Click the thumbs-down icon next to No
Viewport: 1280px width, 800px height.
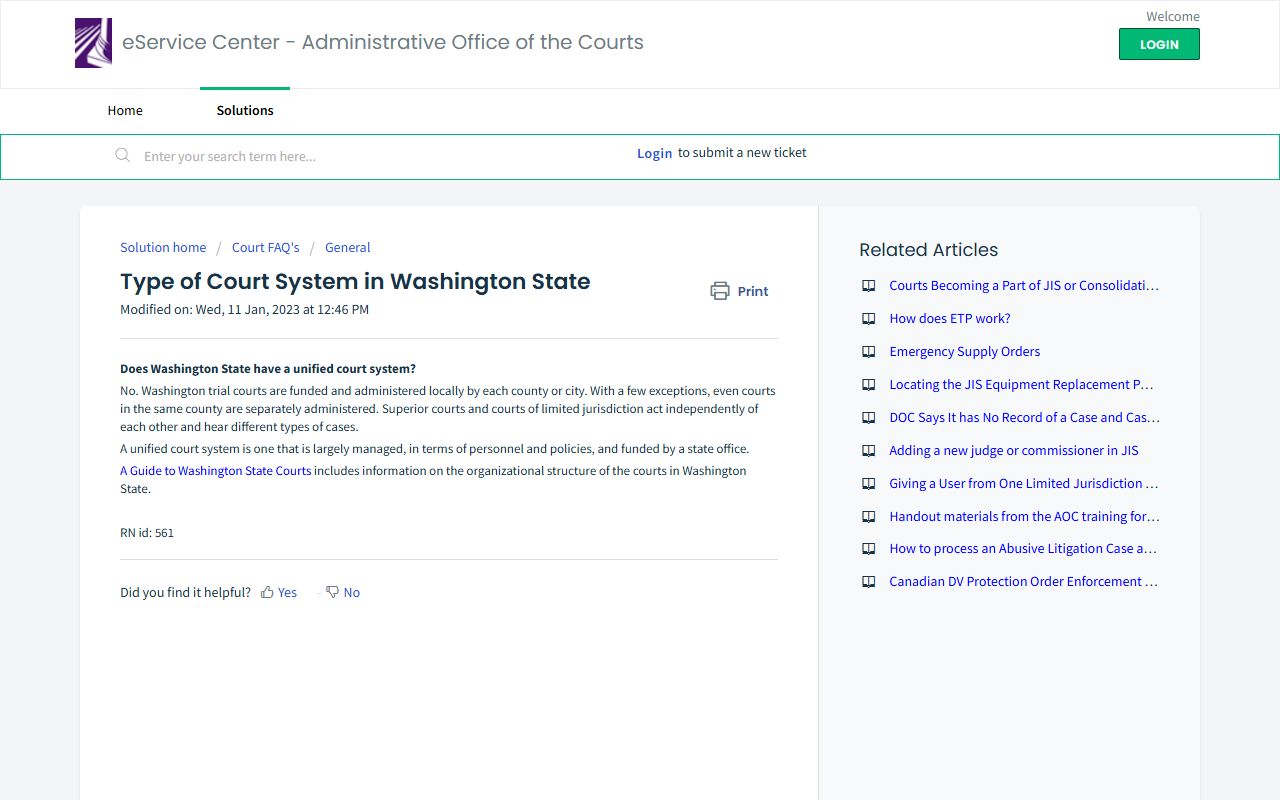[x=332, y=592]
